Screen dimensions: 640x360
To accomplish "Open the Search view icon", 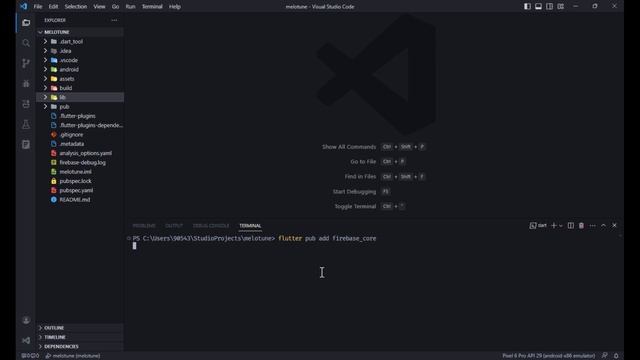I will coord(26,43).
